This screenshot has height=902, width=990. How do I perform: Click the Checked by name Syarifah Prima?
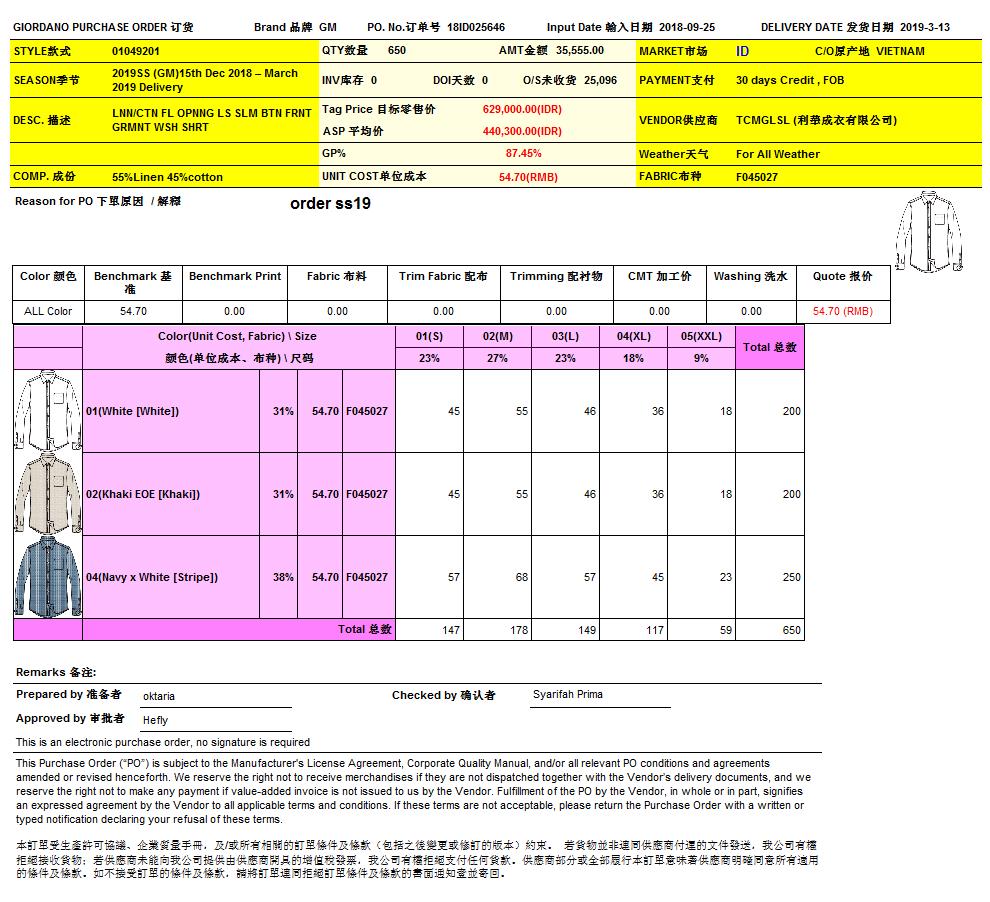pos(568,694)
